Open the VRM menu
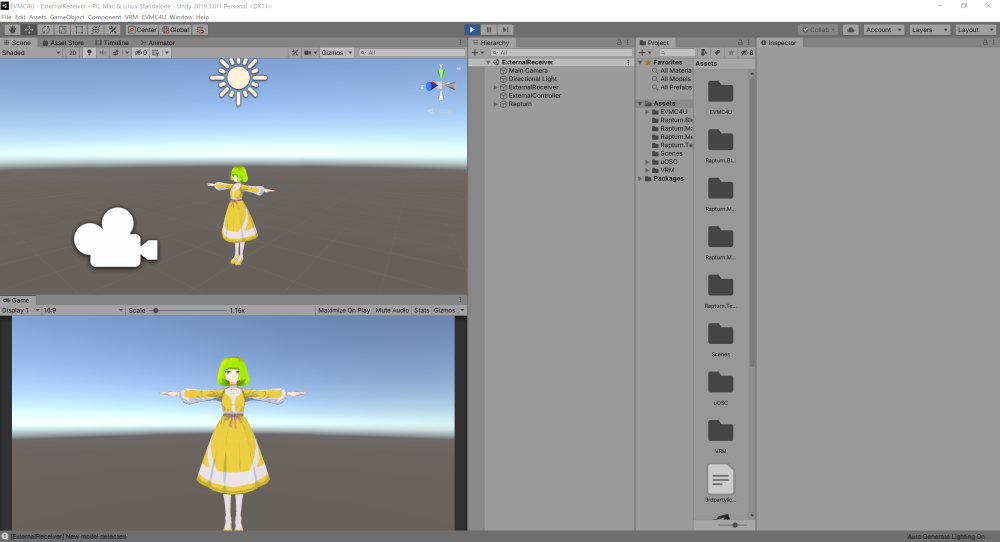Image resolution: width=1000 pixels, height=542 pixels. click(x=131, y=17)
